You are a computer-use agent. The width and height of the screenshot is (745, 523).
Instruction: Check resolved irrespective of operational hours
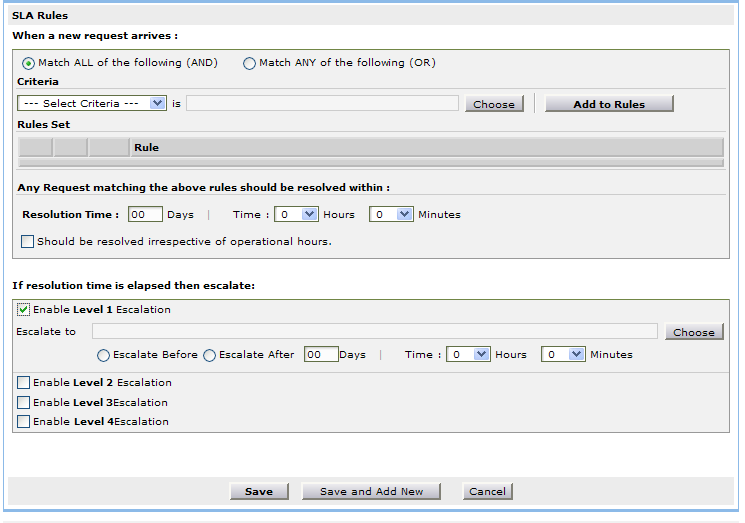pyautogui.click(x=27, y=241)
